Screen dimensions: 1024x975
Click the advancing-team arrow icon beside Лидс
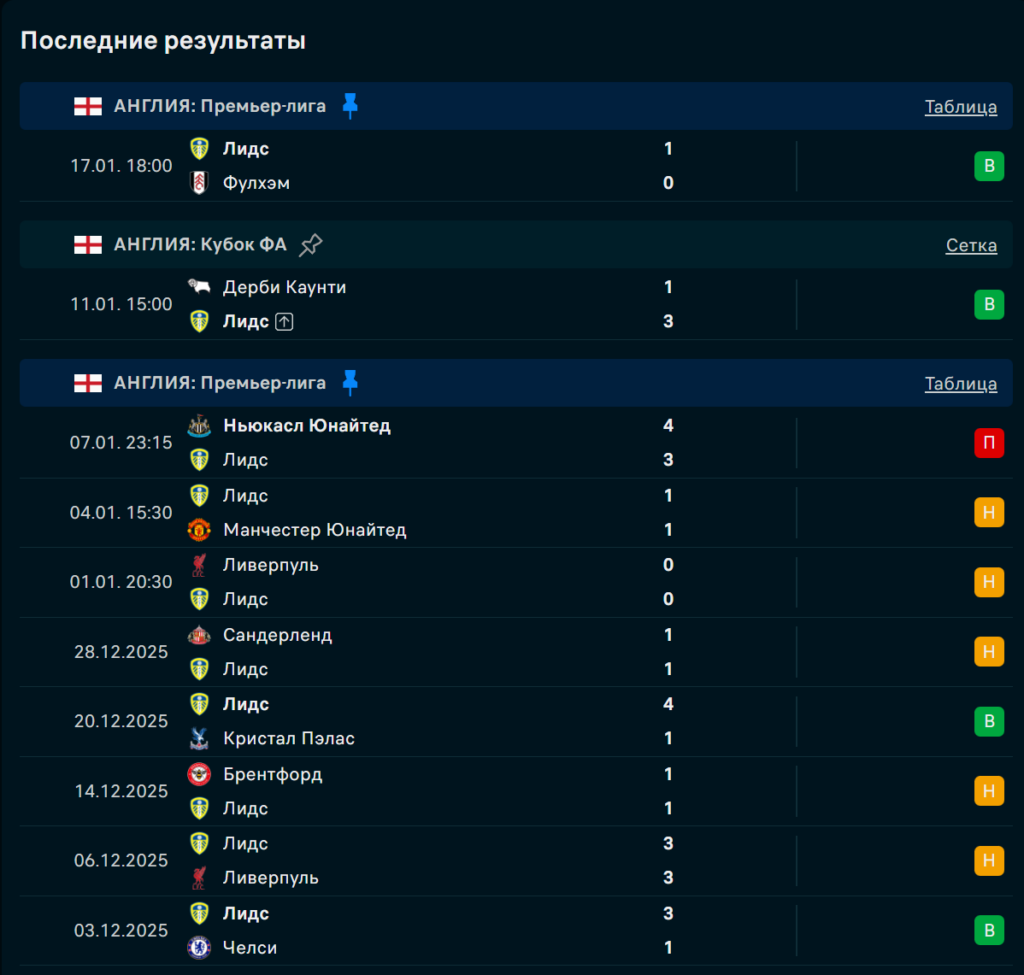click(x=285, y=322)
